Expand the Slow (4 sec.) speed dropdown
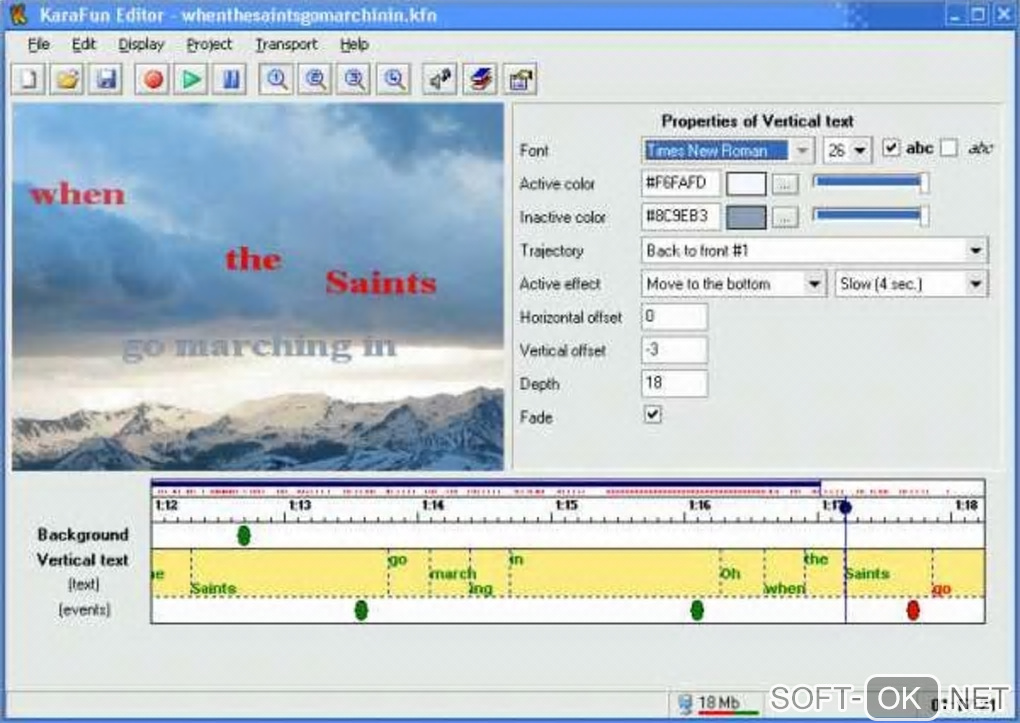Viewport: 1020px width, 723px height. click(975, 284)
